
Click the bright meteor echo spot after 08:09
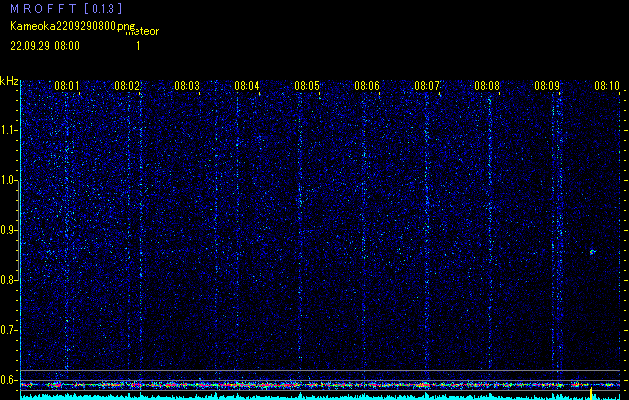[x=592, y=252]
